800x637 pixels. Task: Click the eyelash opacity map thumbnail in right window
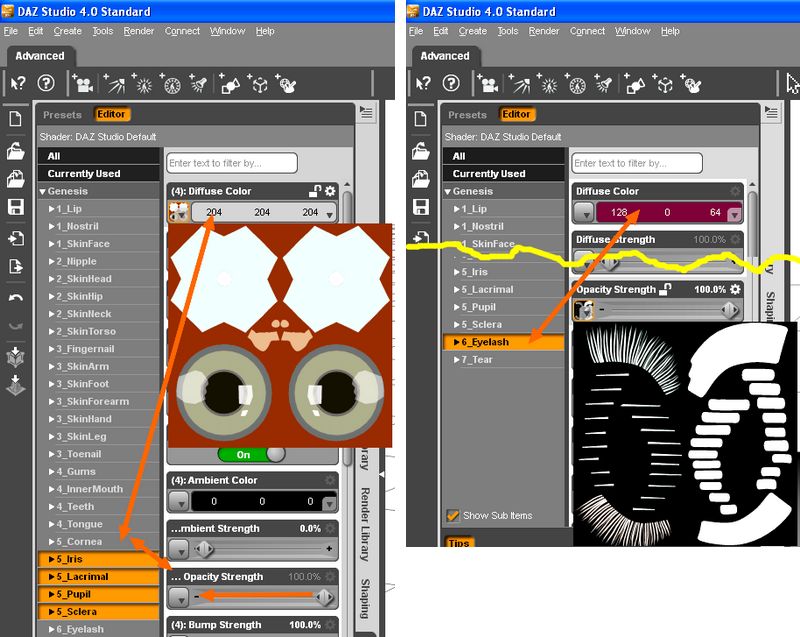coord(584,310)
